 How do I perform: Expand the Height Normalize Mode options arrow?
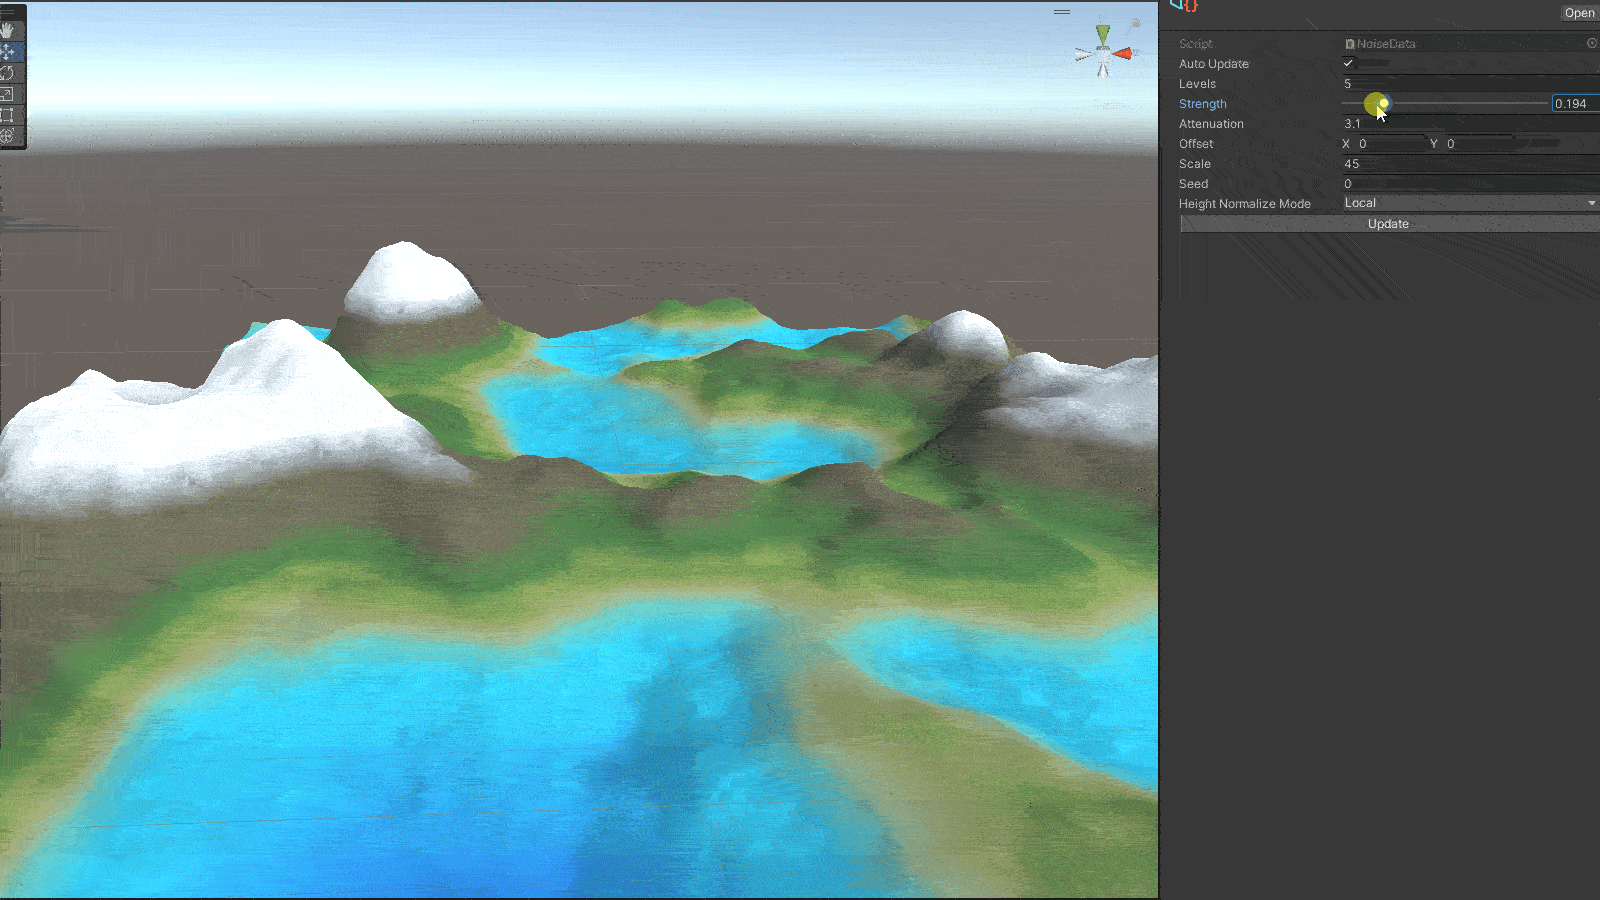1591,202
